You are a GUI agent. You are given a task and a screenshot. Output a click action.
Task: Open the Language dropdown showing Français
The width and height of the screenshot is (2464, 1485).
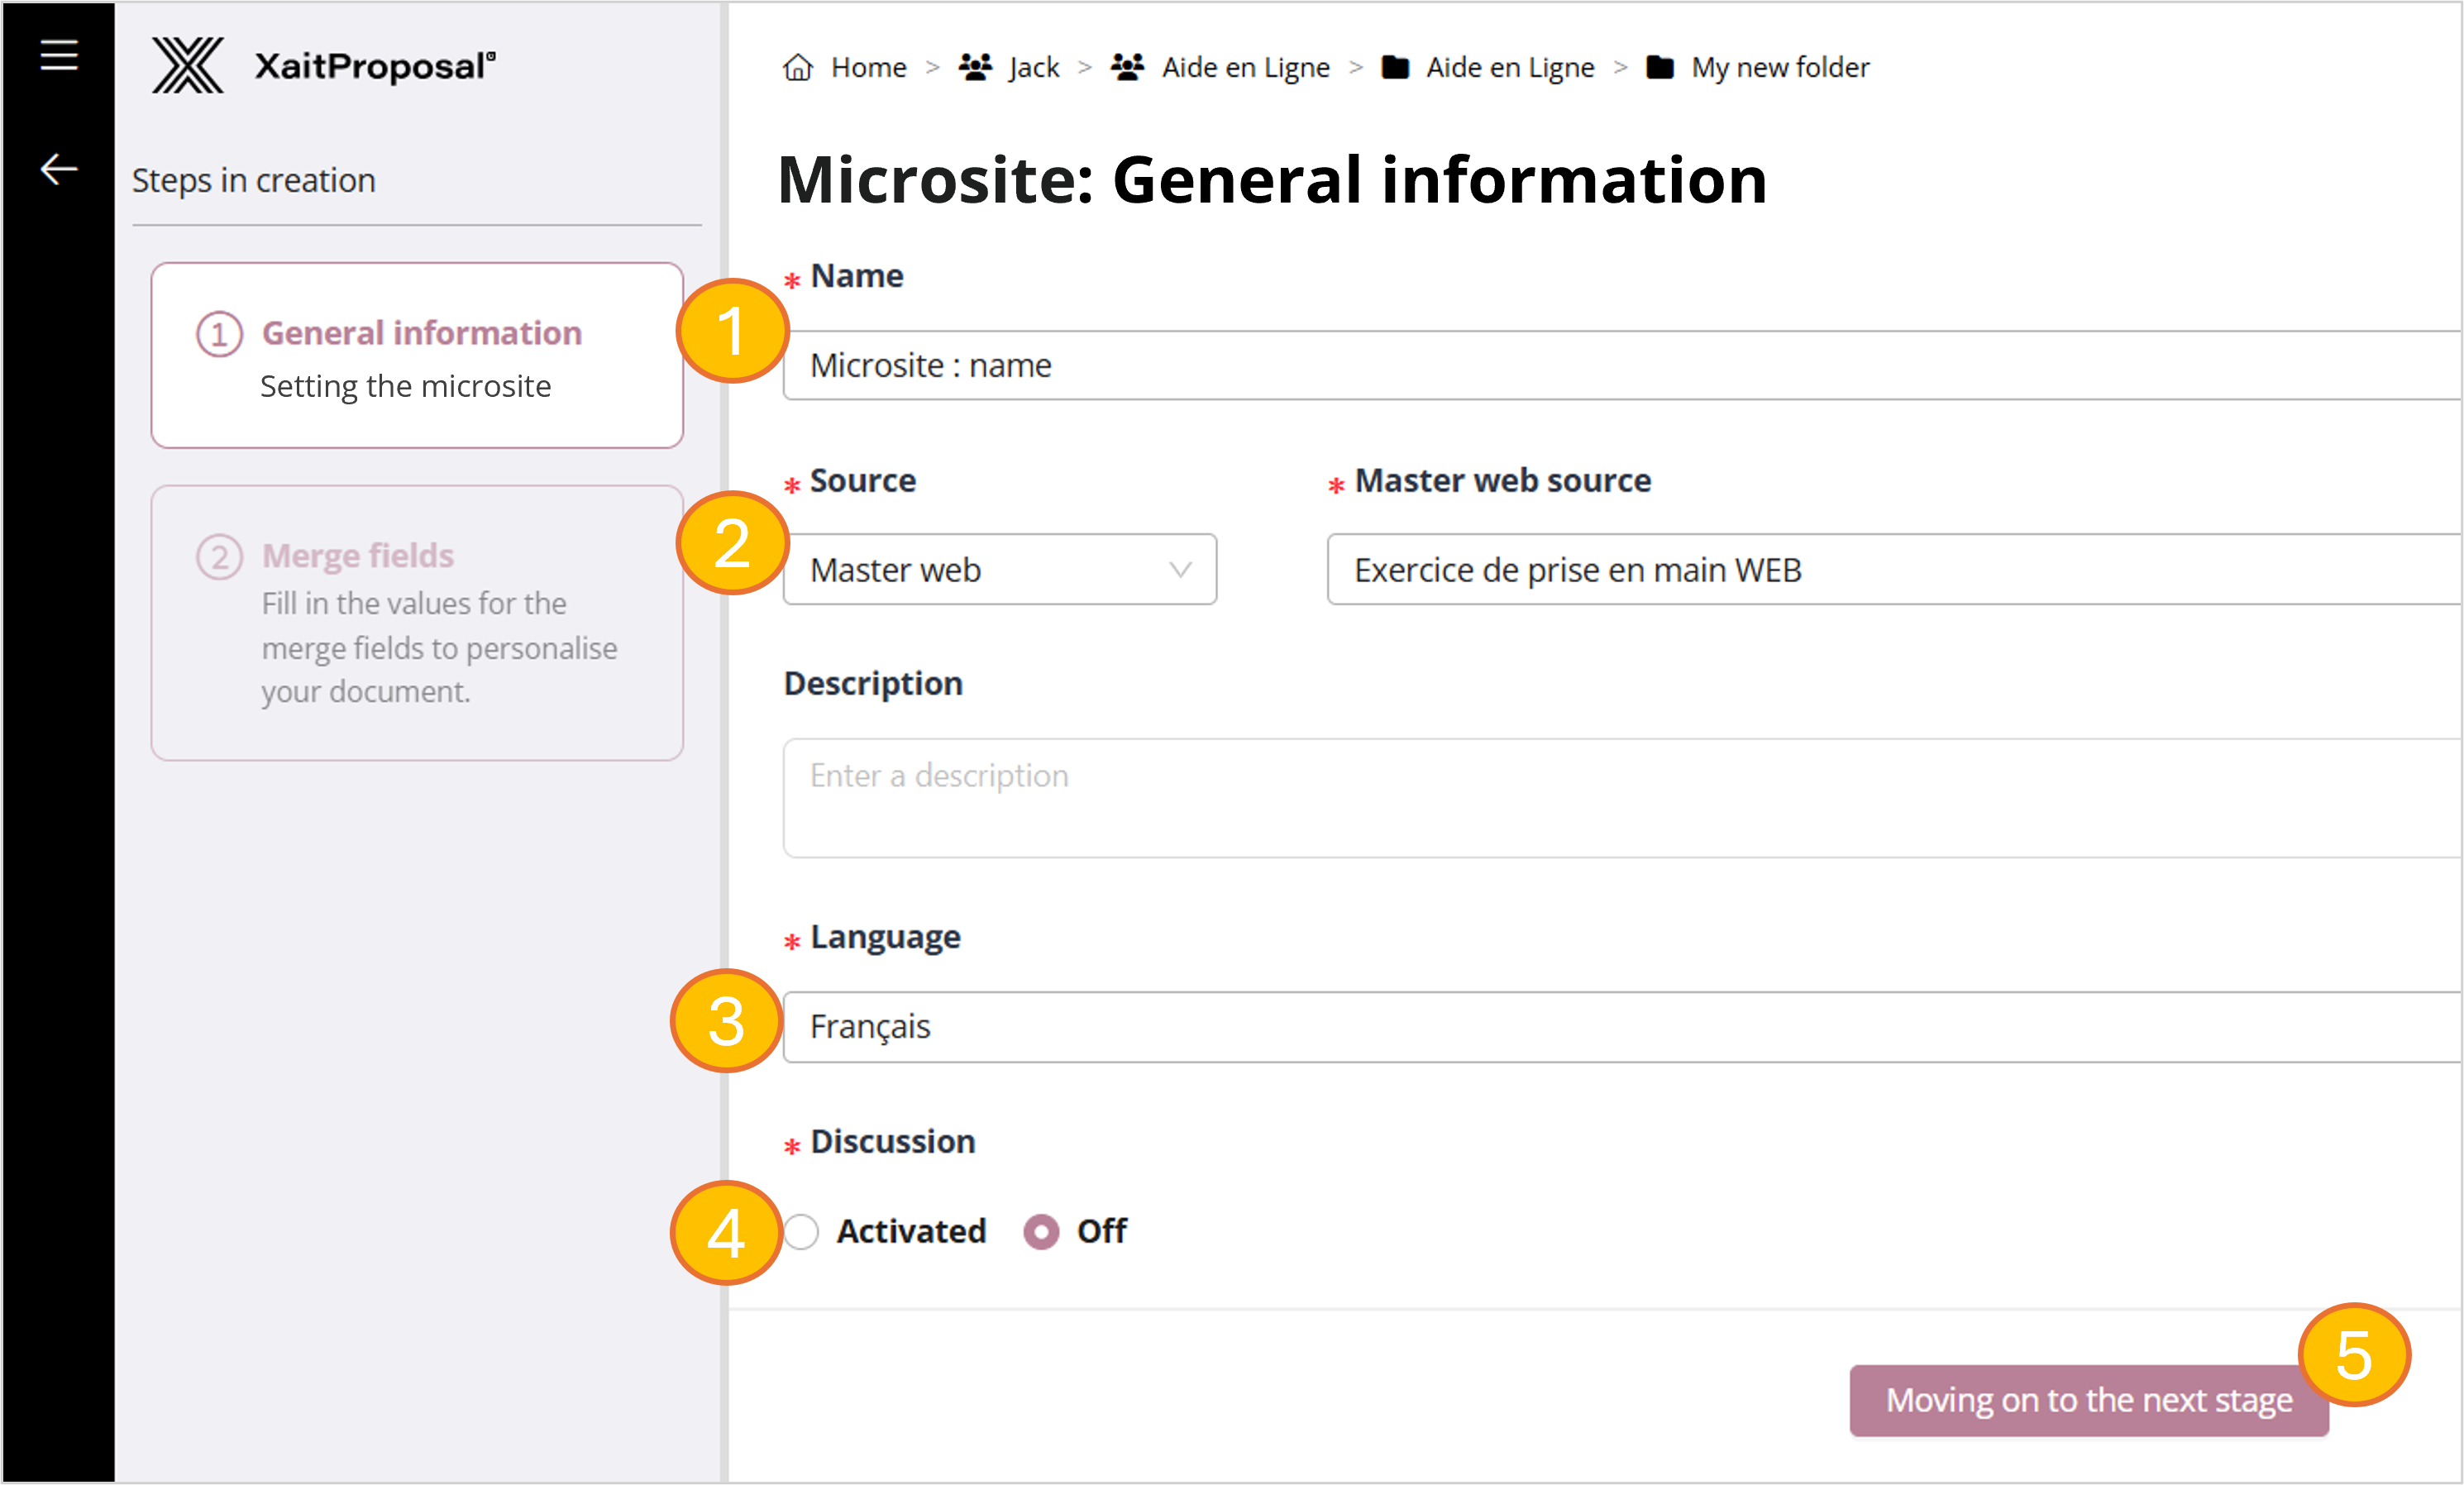(1600, 1026)
